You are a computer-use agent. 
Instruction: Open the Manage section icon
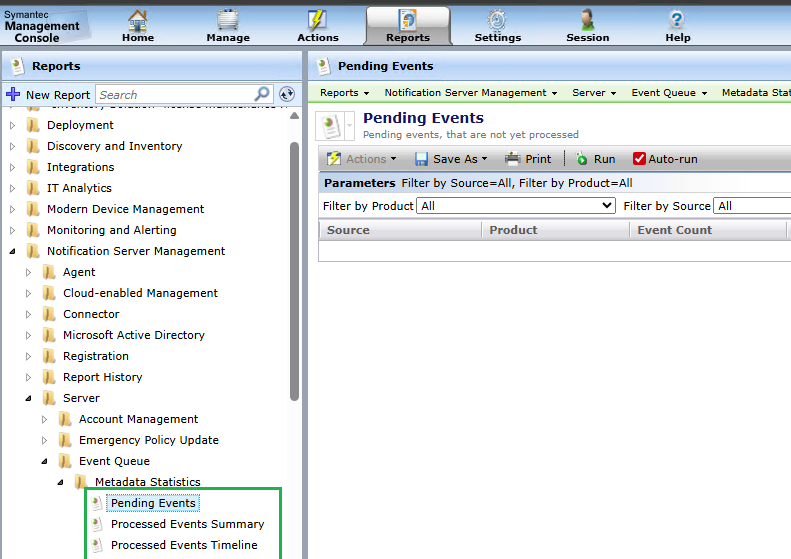228,20
